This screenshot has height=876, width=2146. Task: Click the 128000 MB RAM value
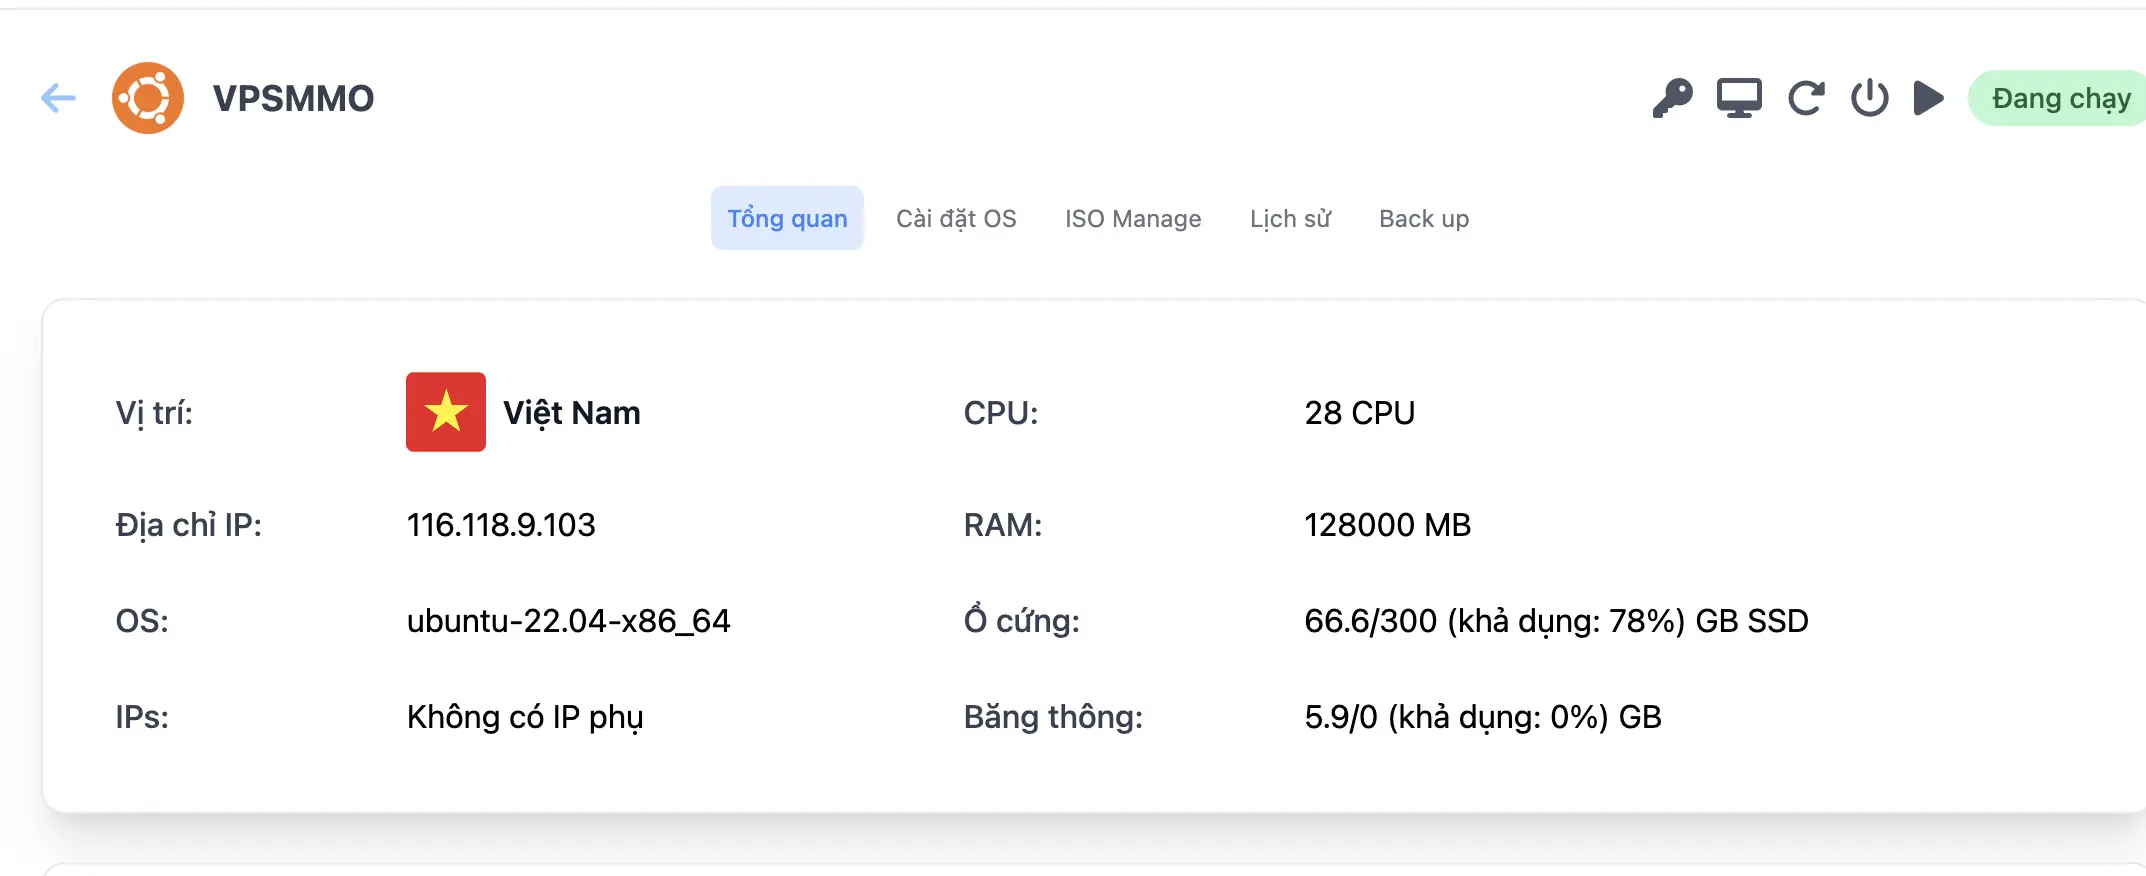pos(1387,524)
